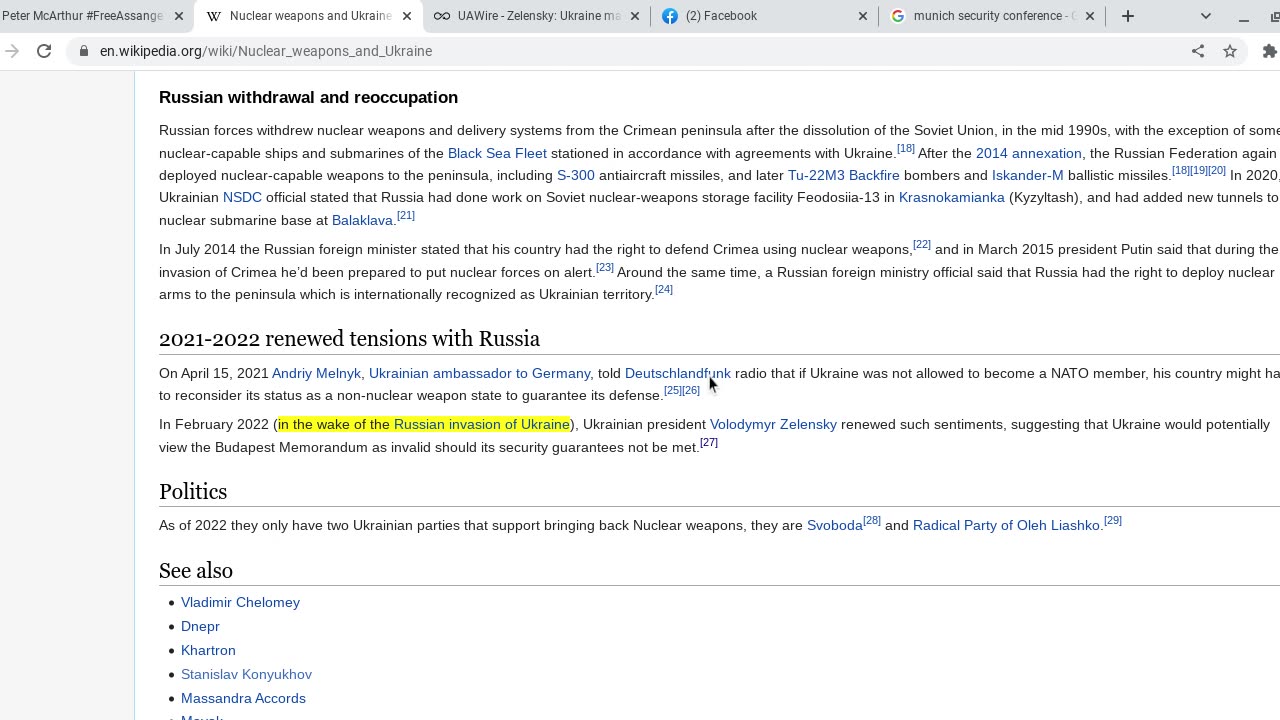Open a new tab with plus button
1280x720 pixels.
point(1128,16)
